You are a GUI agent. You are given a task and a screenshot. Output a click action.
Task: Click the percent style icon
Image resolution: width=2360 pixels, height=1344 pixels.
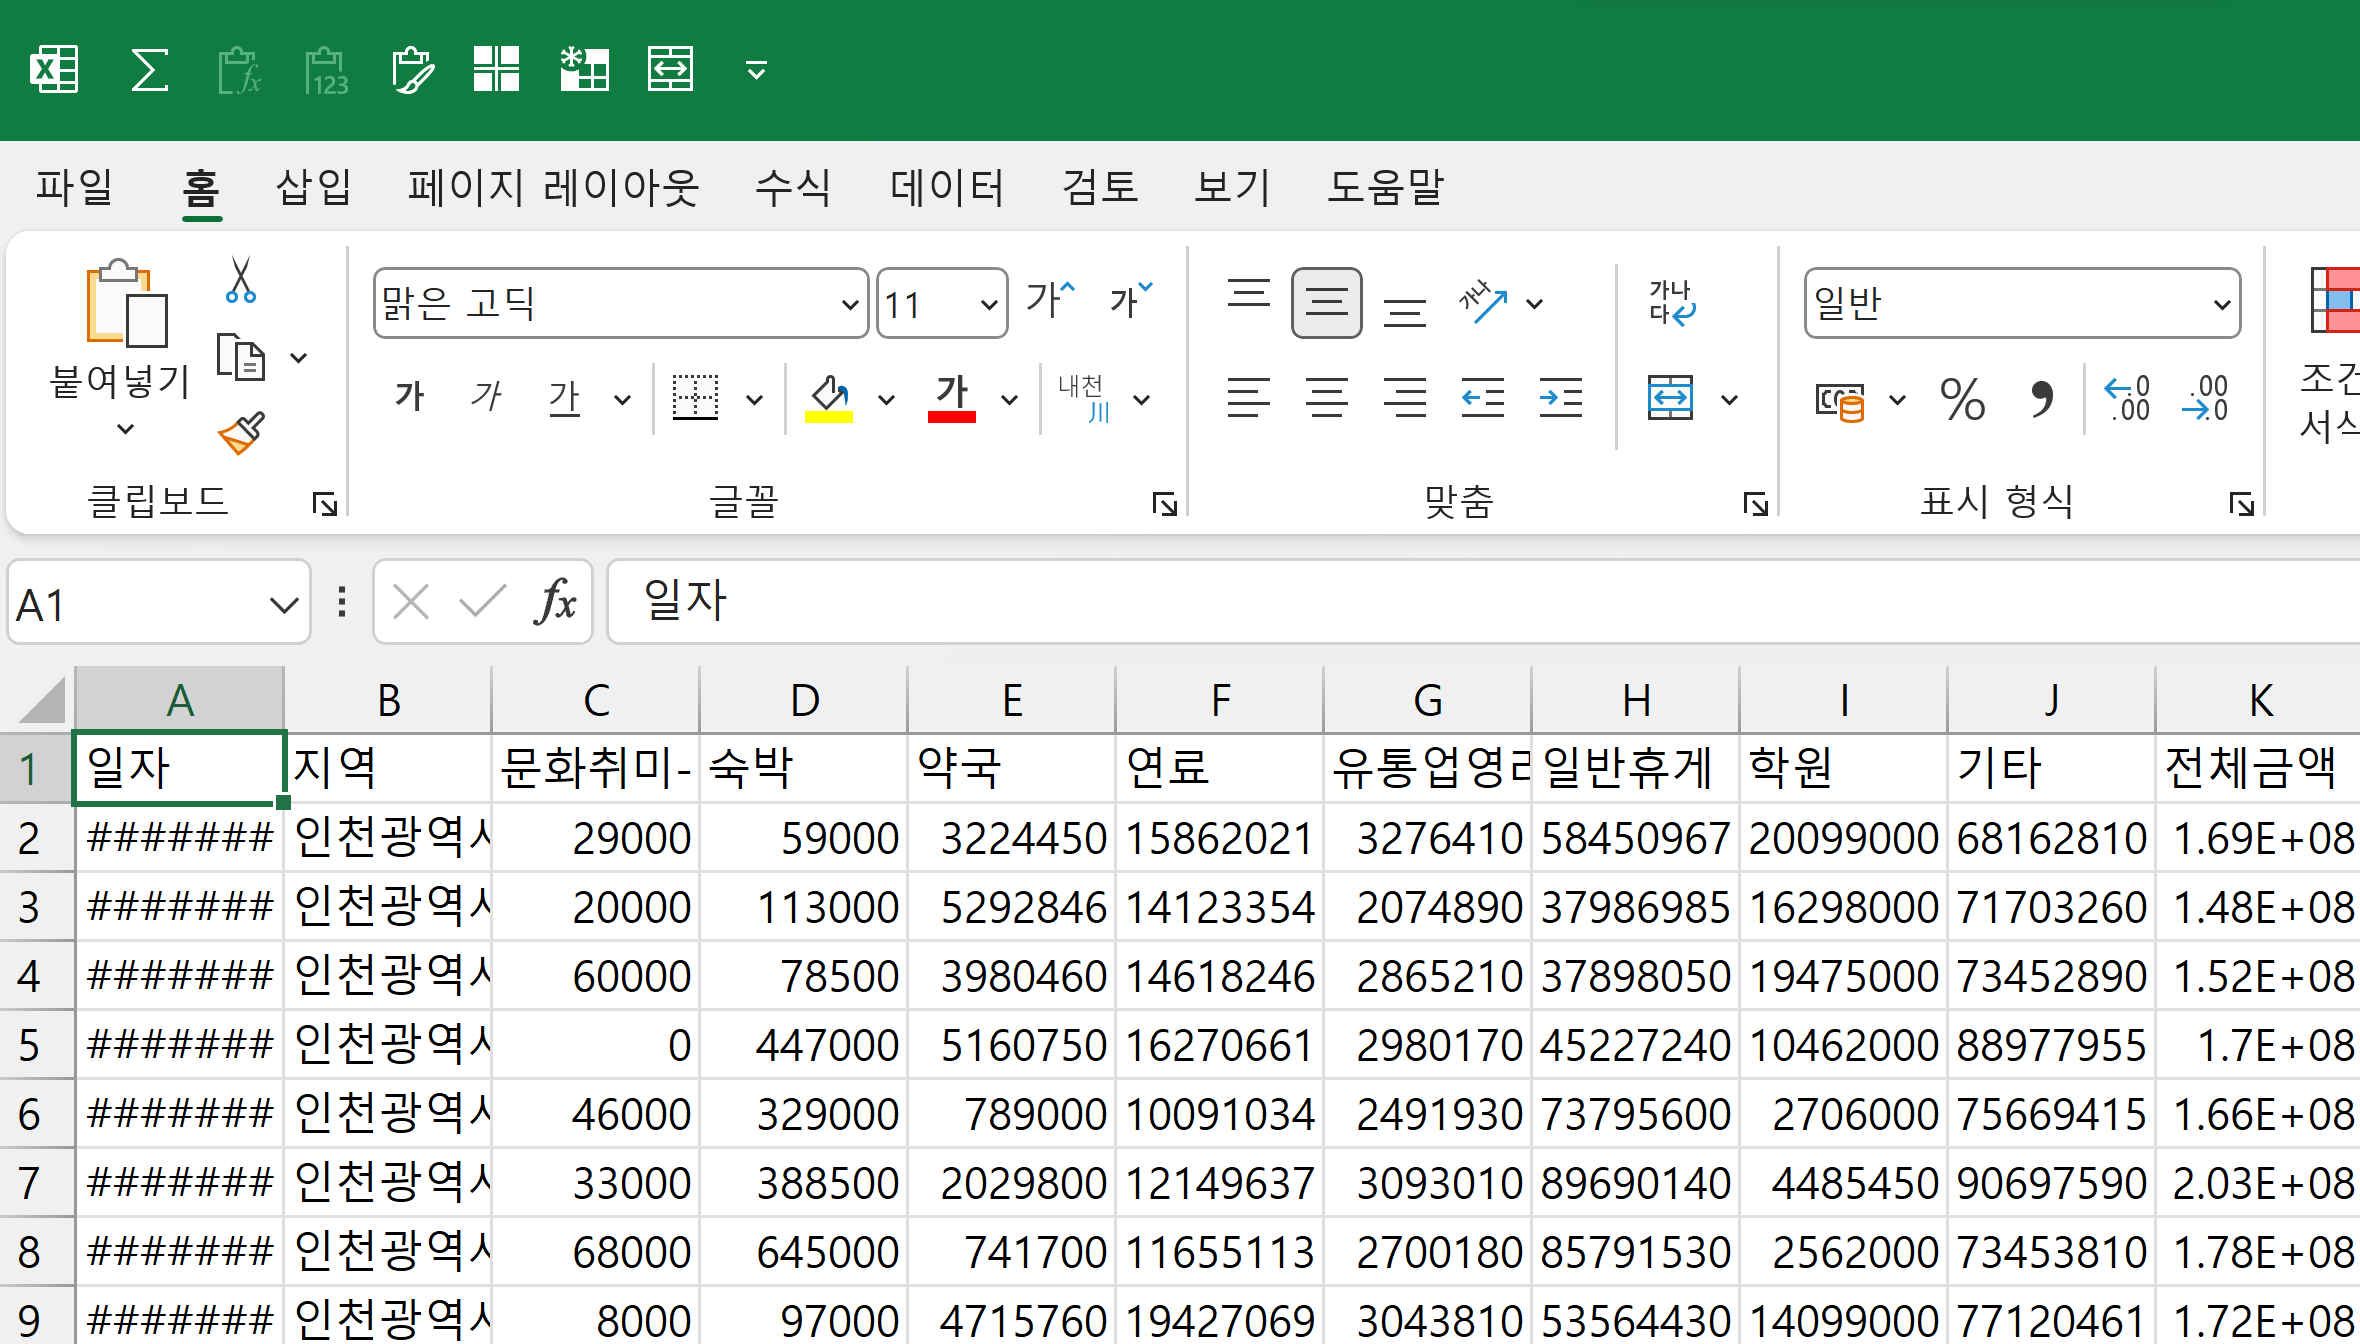[x=1962, y=400]
